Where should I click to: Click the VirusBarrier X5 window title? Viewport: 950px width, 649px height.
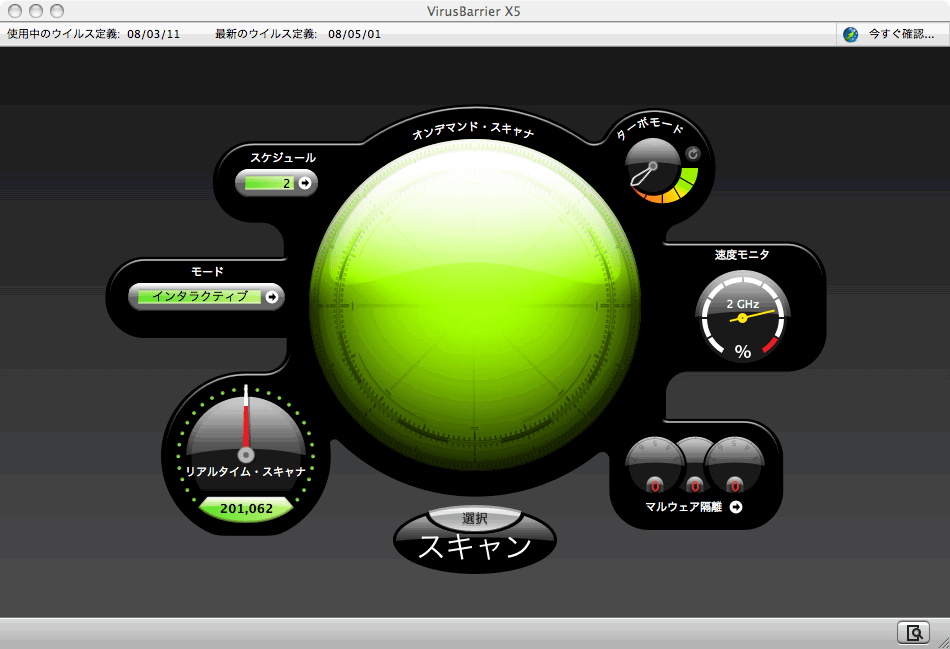coord(474,11)
